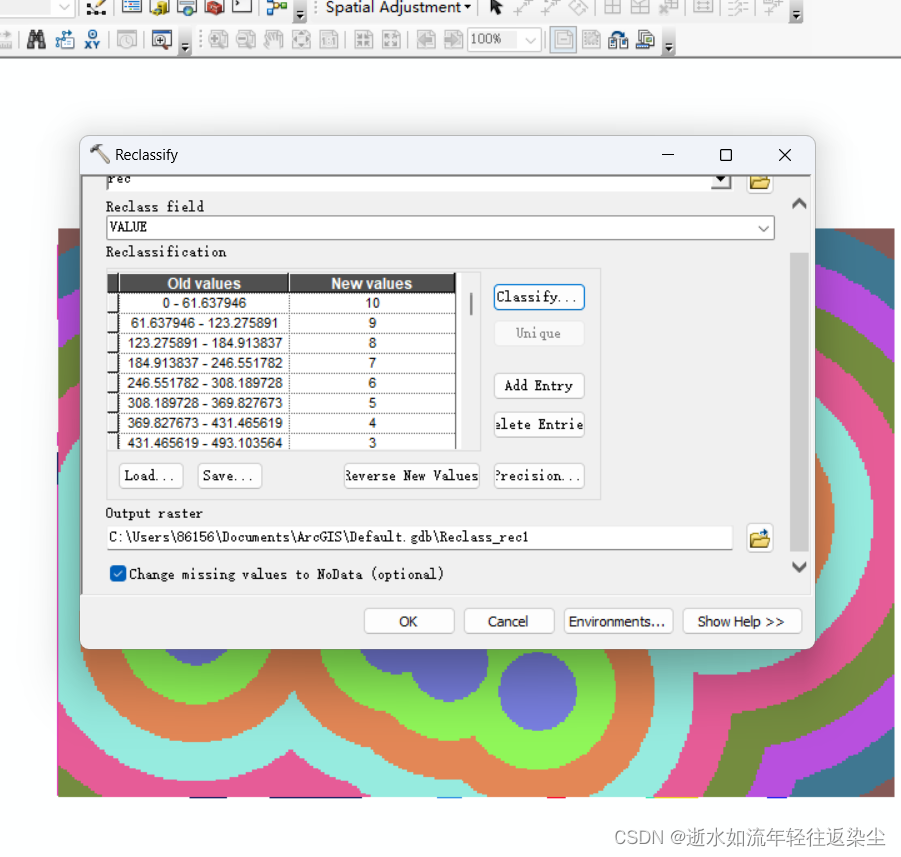Open the Find binoculars tool
The image size is (901, 857).
[x=36, y=40]
